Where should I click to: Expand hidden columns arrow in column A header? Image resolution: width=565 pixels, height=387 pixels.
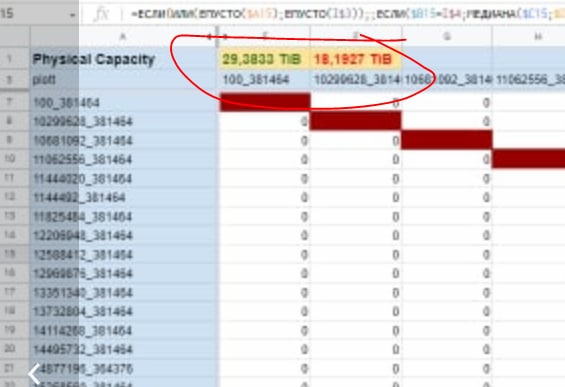pos(209,36)
